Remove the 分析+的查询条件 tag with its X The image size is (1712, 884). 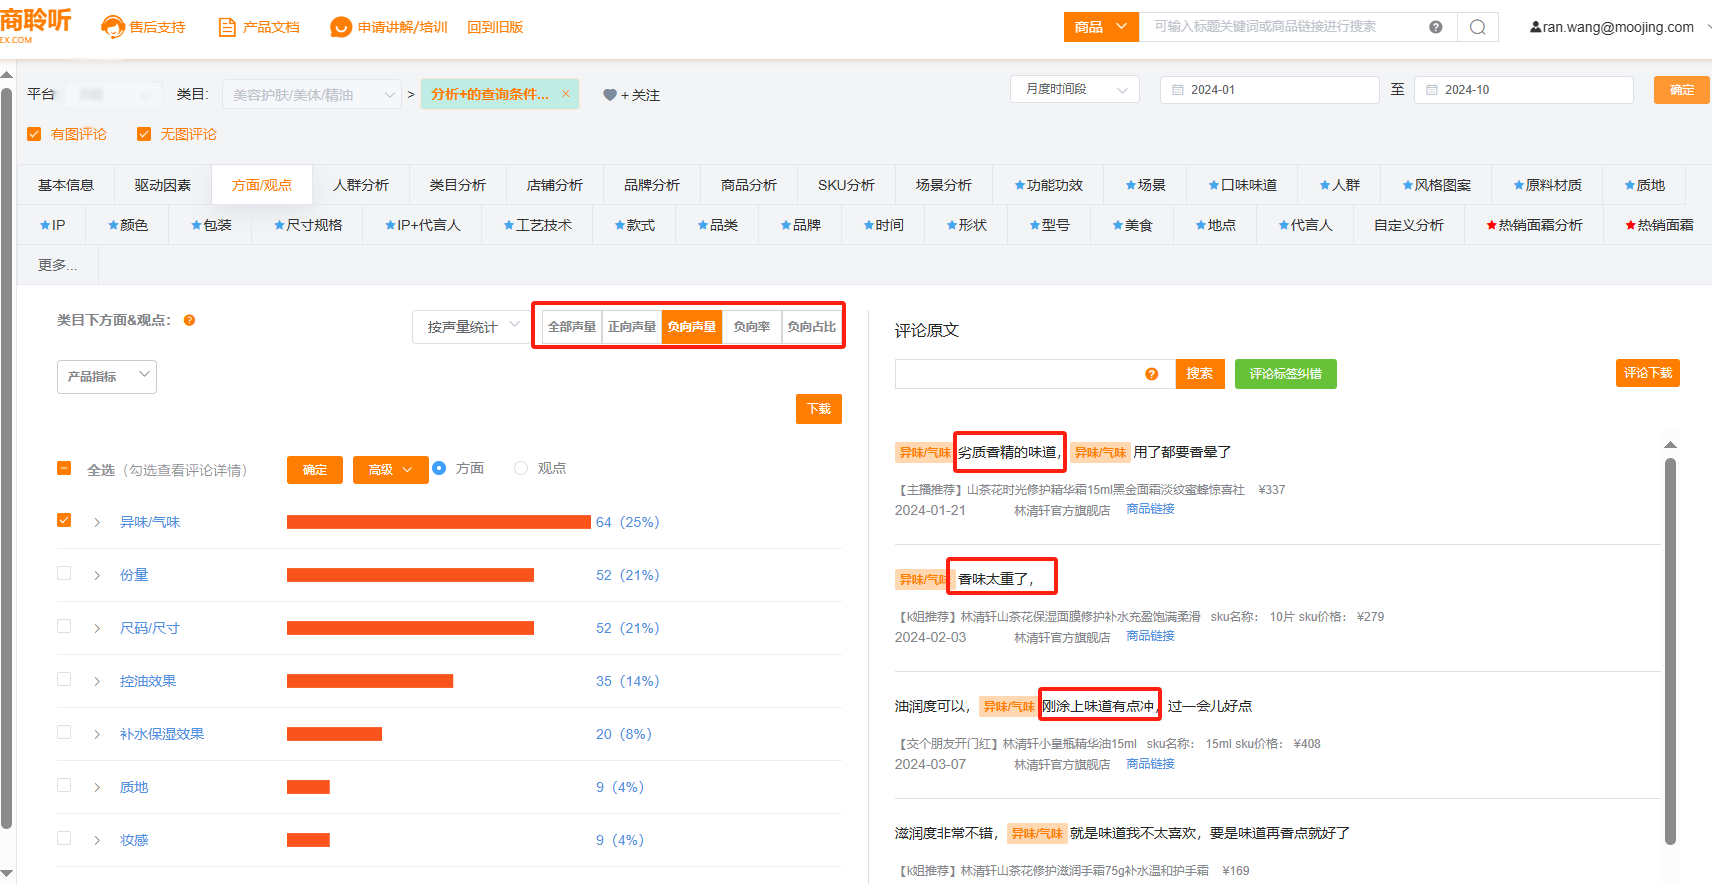tap(565, 94)
